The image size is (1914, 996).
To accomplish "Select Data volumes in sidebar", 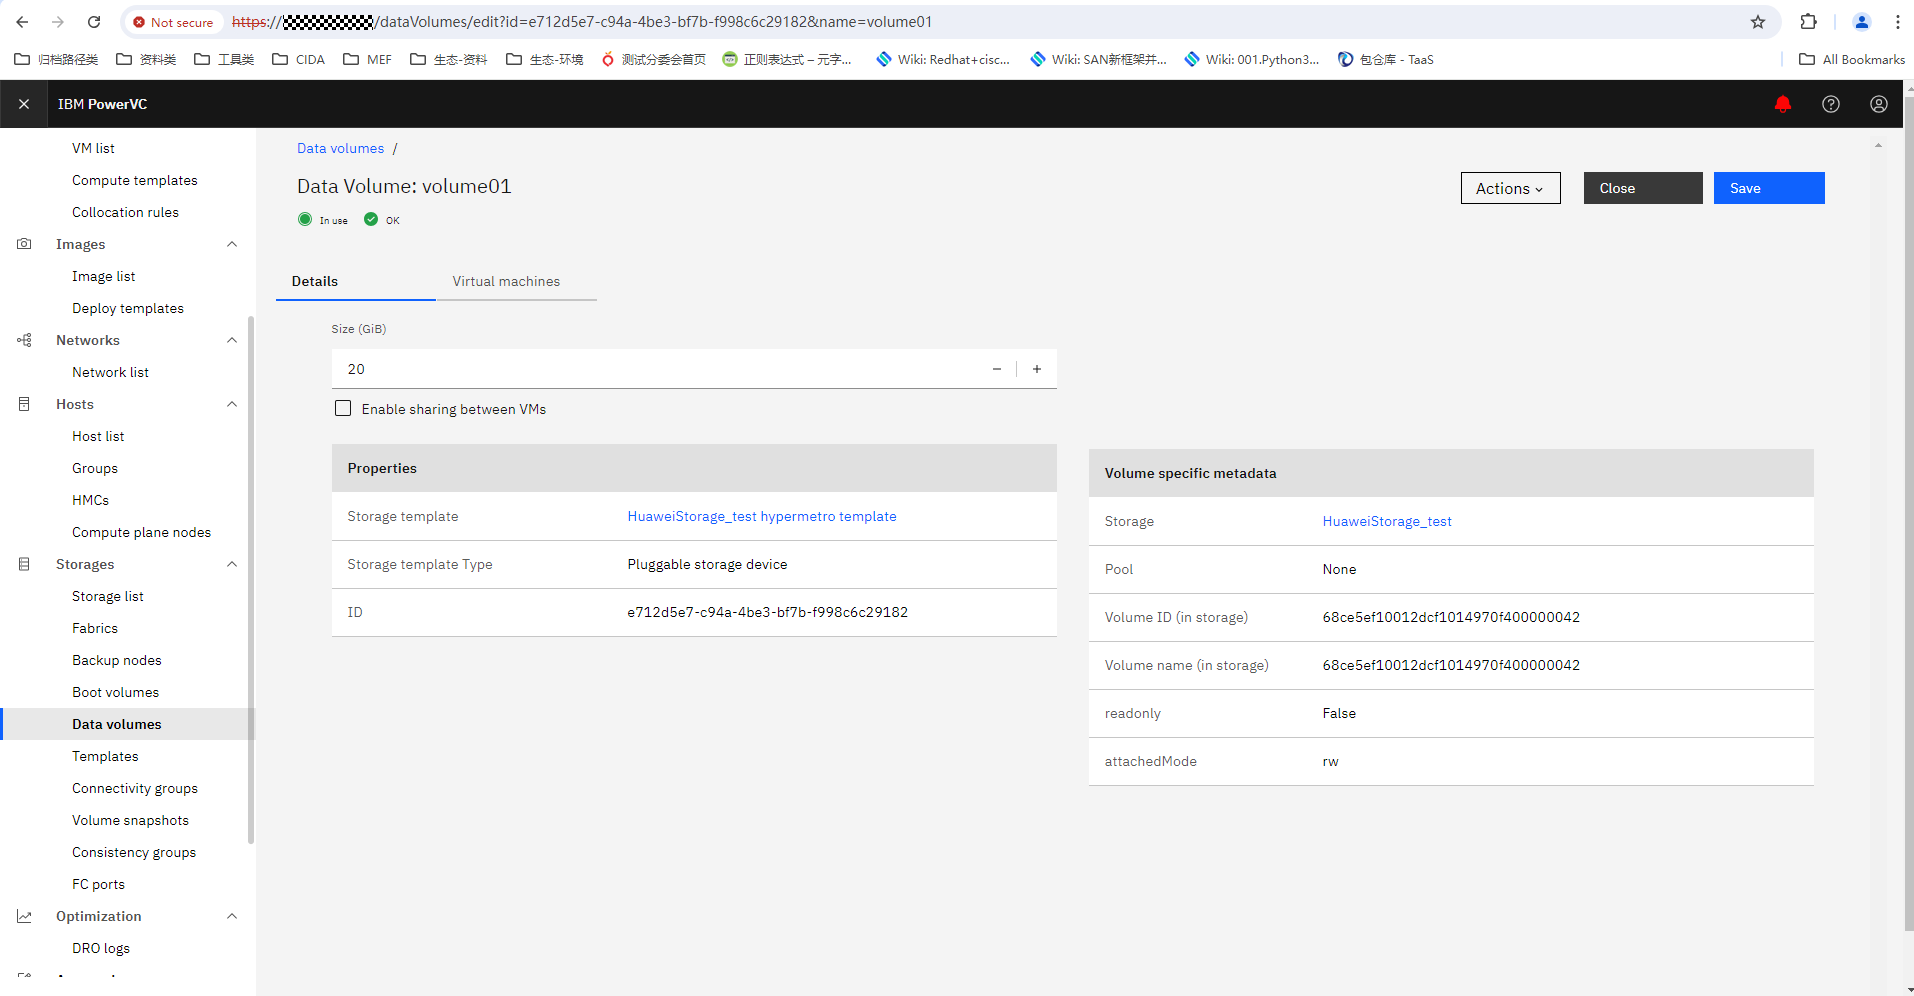I will pos(128,724).
